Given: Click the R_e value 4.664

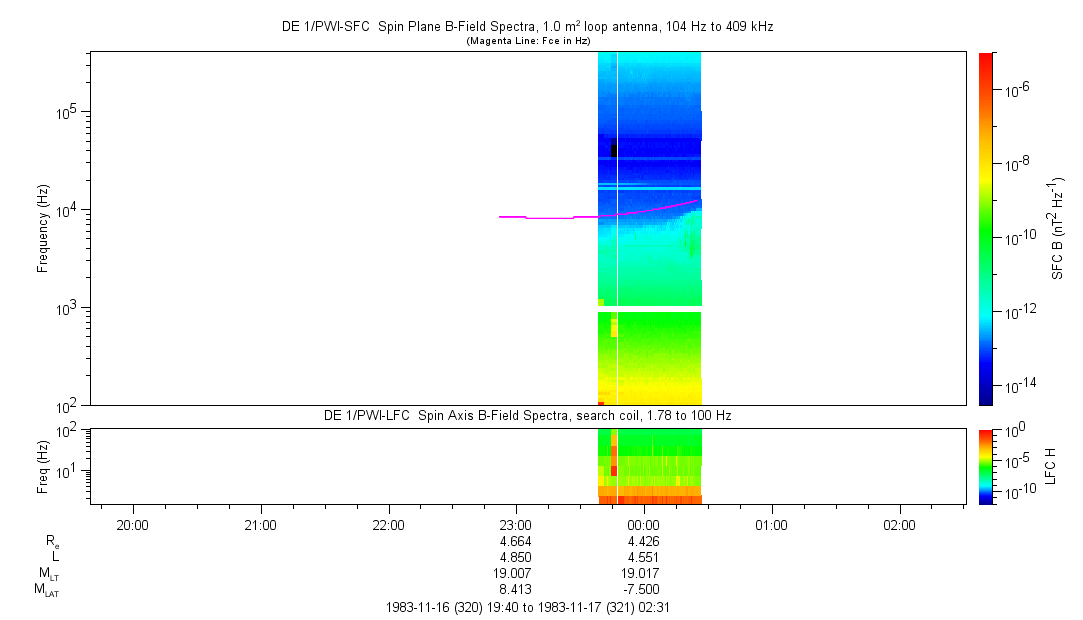Looking at the screenshot, I should pyautogui.click(x=515, y=541).
